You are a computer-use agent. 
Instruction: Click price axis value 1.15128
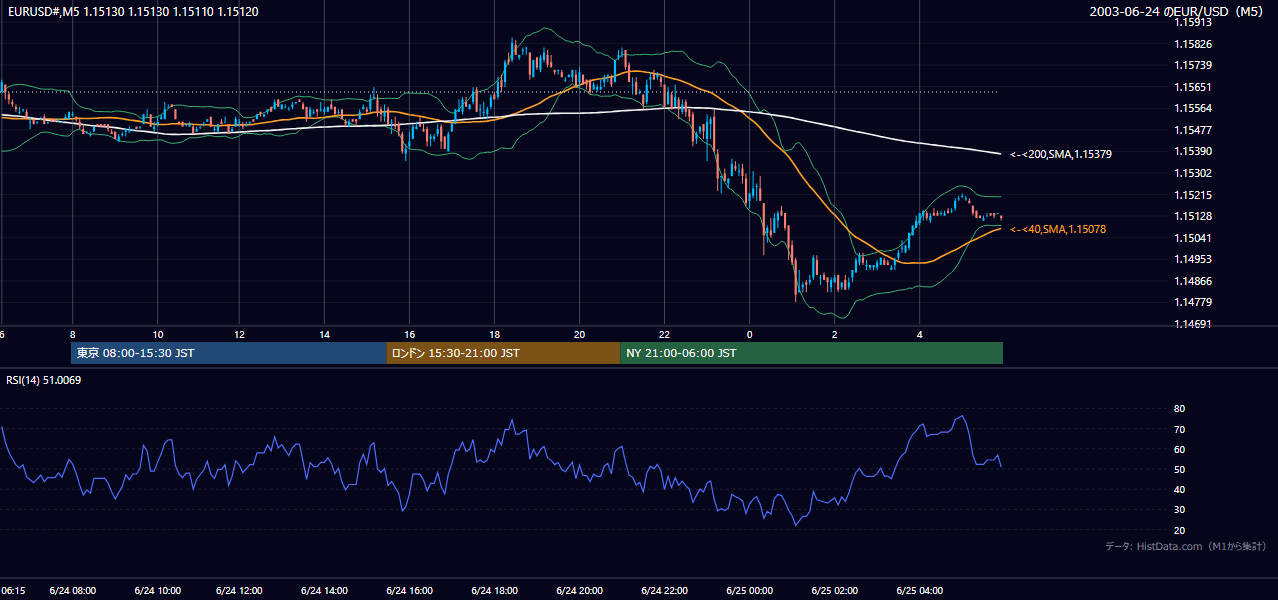(1193, 216)
